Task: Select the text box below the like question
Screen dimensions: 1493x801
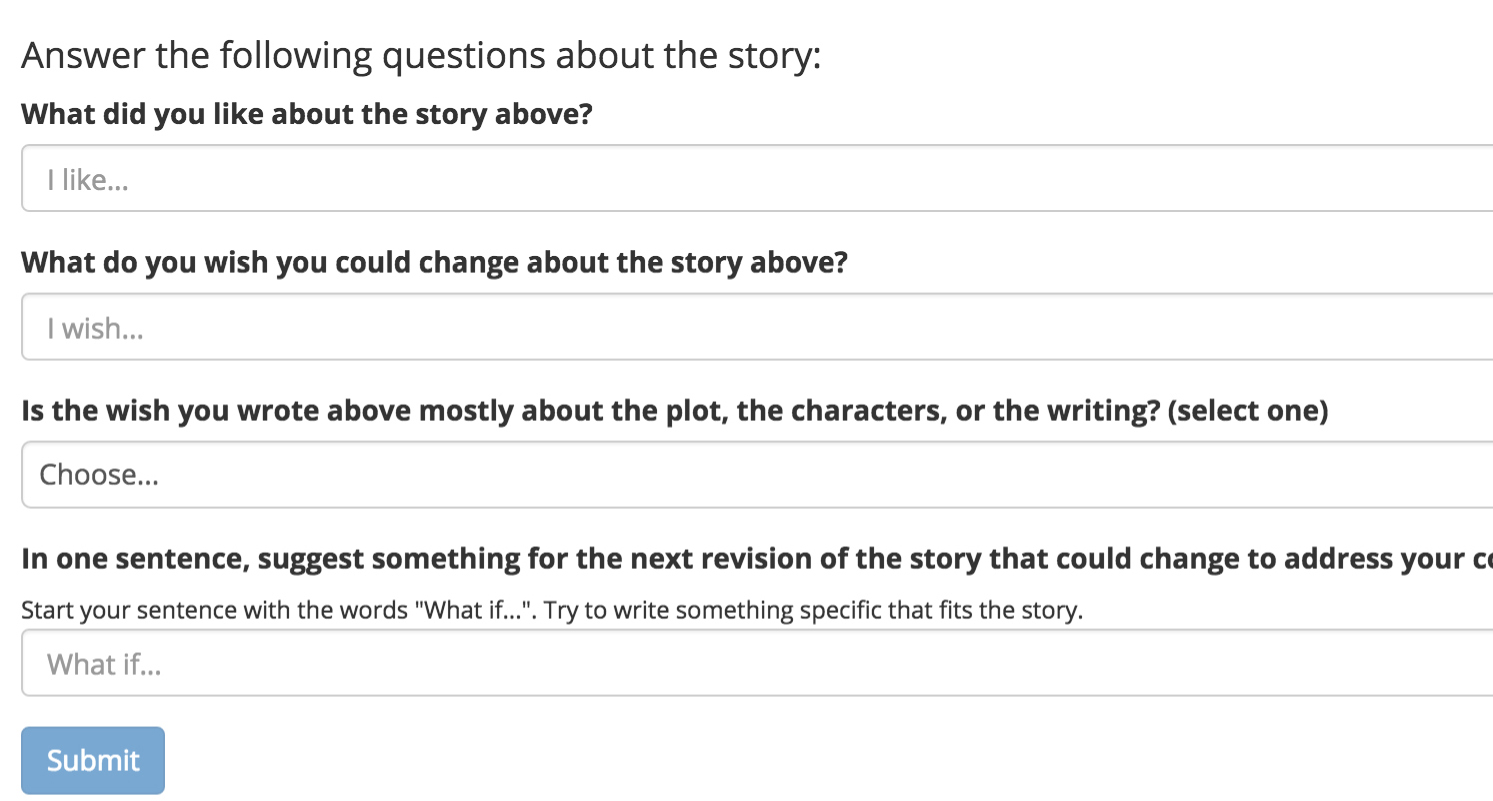Action: click(x=756, y=179)
